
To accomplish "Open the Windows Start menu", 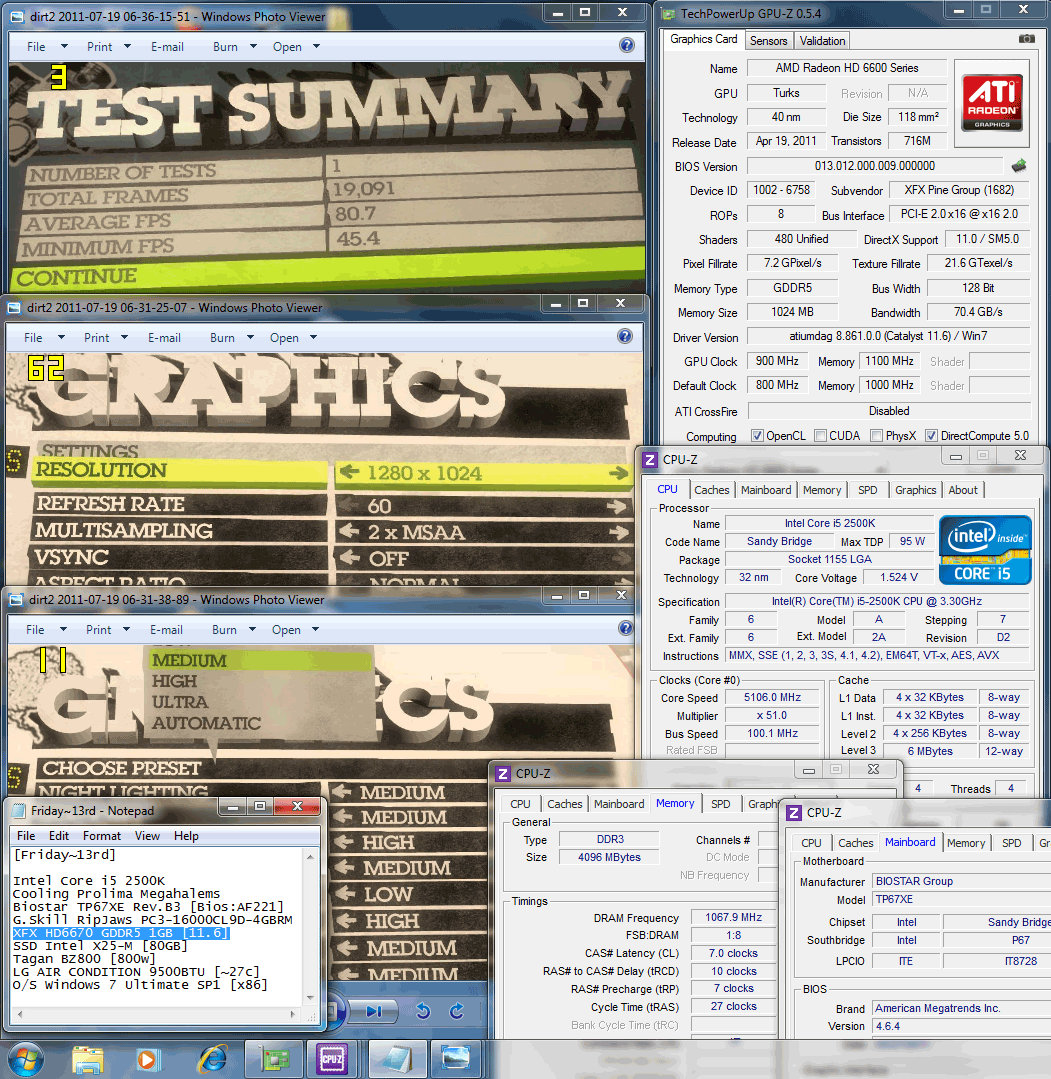I will click(25, 1060).
